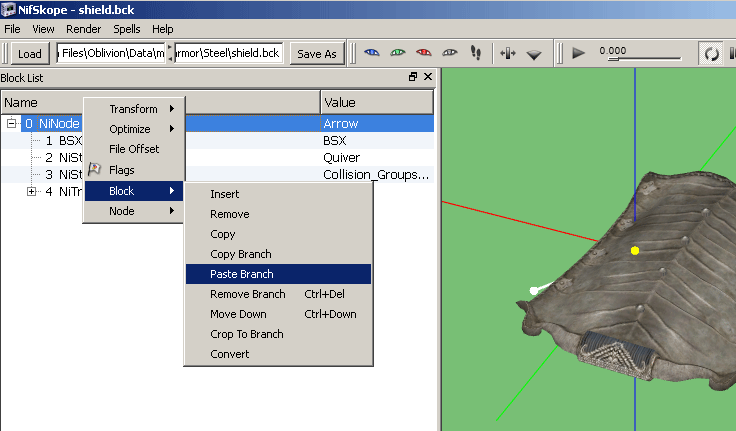The image size is (736, 431).
Task: Close the Block List panel
Action: (x=428, y=77)
